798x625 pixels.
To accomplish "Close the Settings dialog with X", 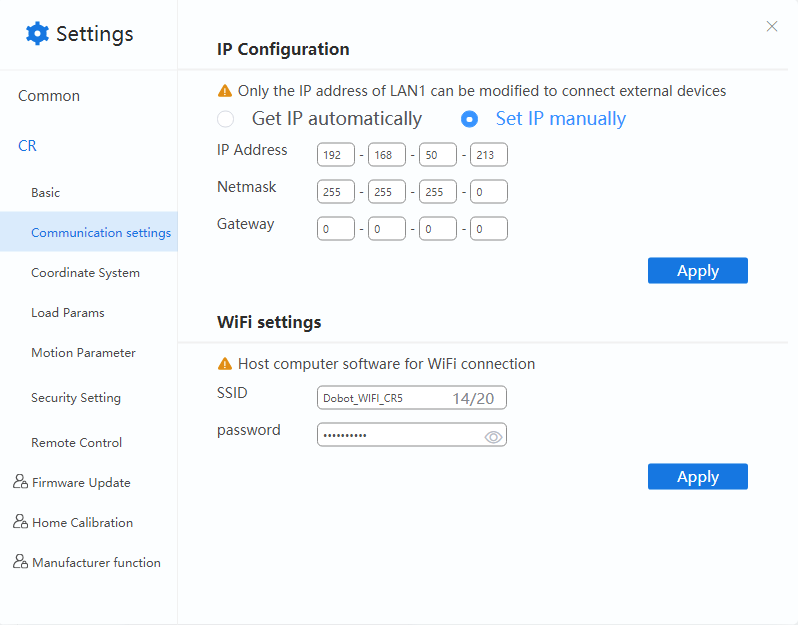I will coord(771,27).
